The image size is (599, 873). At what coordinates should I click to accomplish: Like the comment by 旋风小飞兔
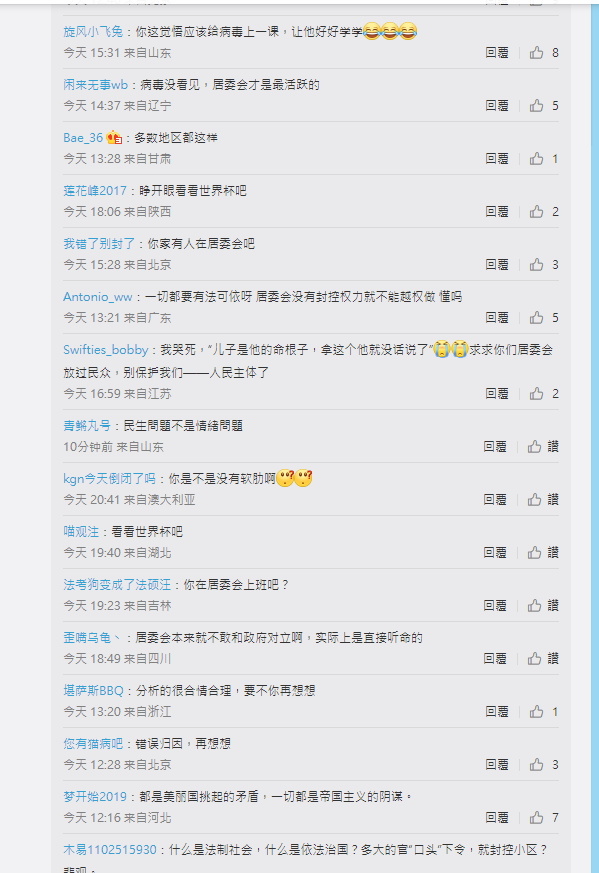[x=537, y=53]
